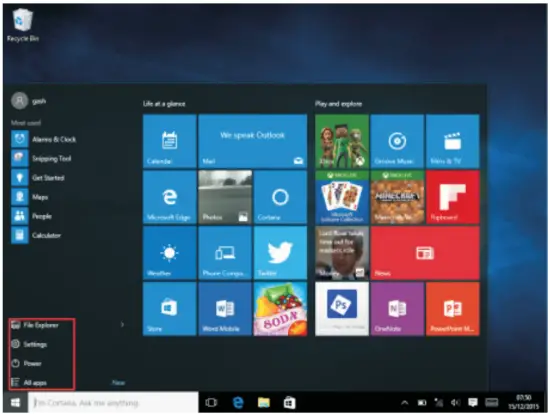550x414 pixels.
Task: Click the taskbar clock and date
Action: 523,402
